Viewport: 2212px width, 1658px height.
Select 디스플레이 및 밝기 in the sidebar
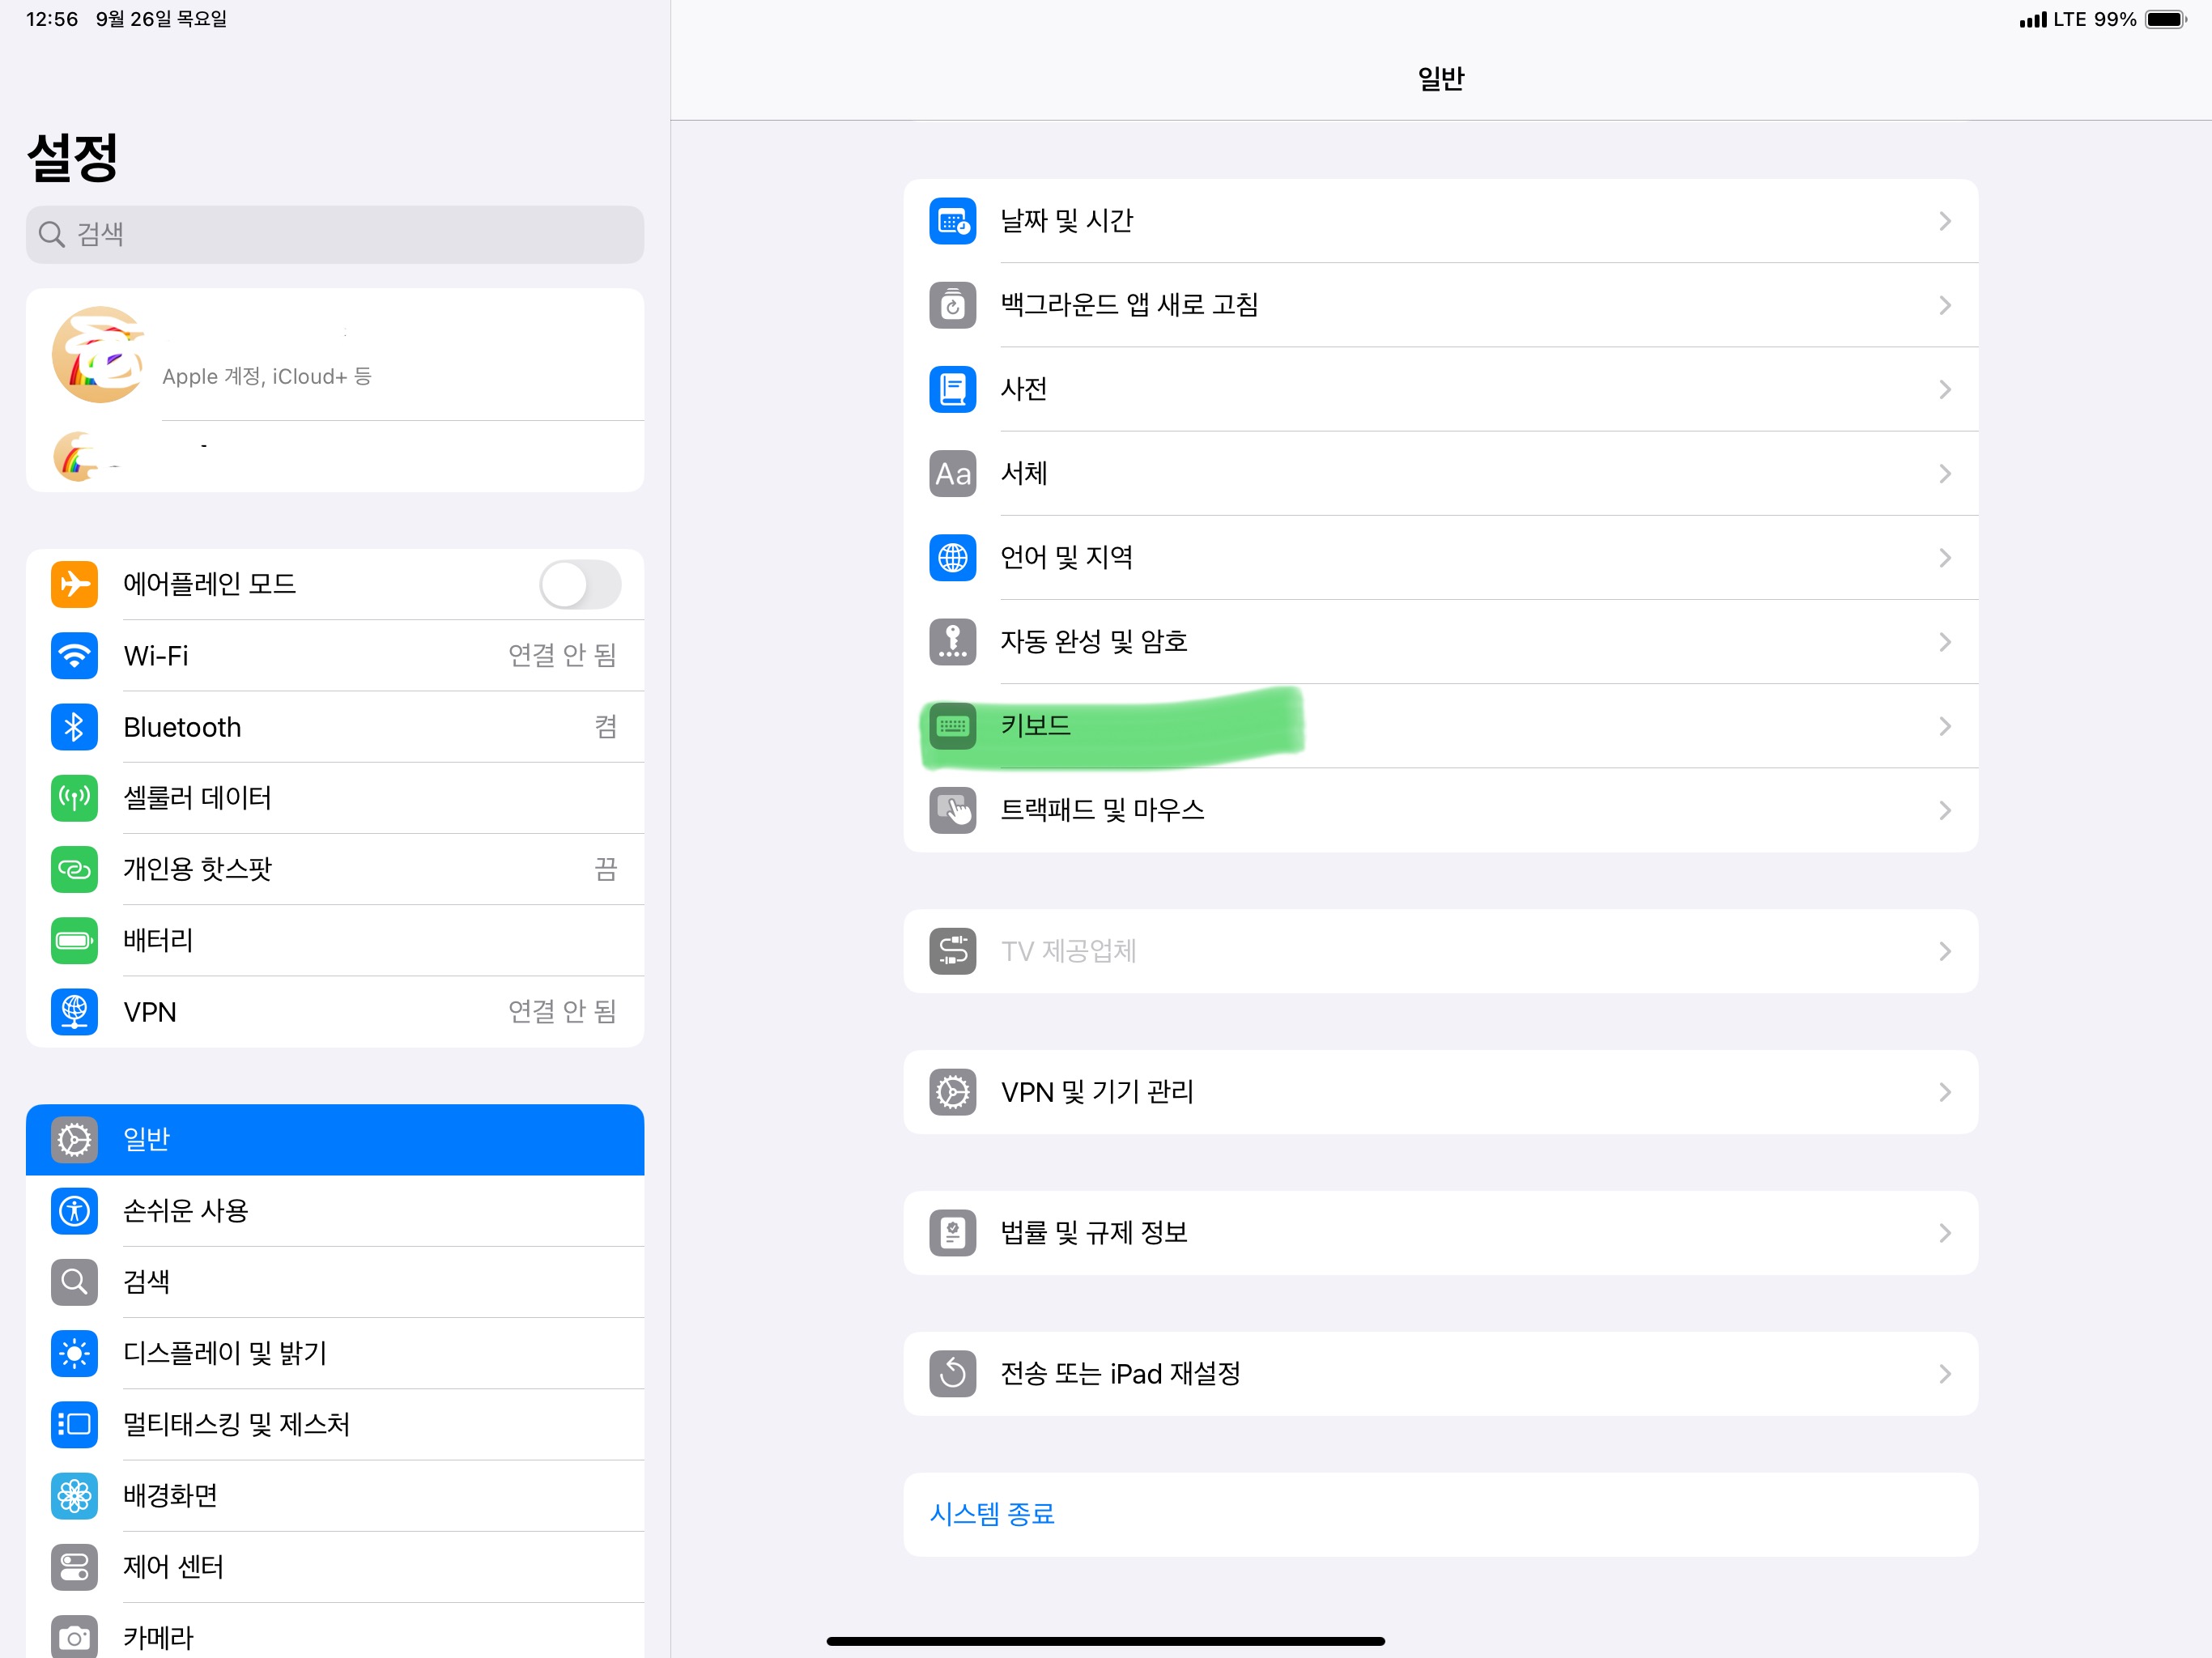click(x=335, y=1354)
